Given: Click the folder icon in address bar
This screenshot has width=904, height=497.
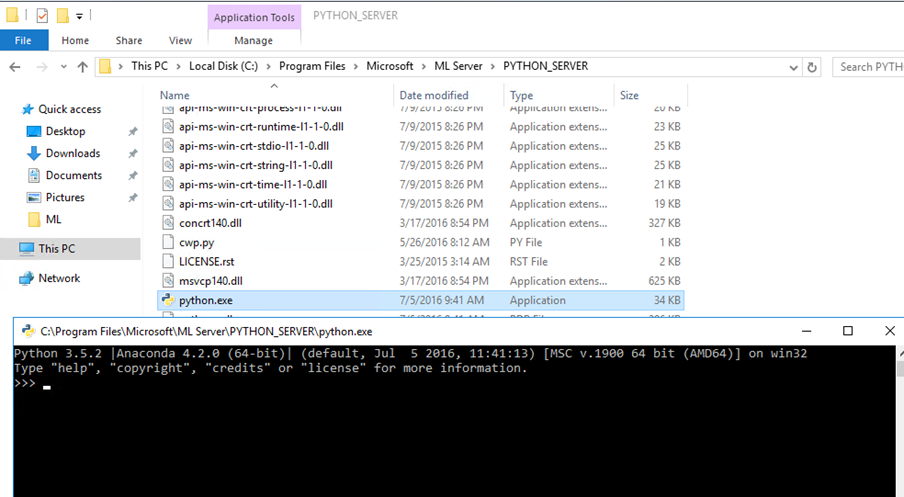Looking at the screenshot, I should tap(105, 66).
